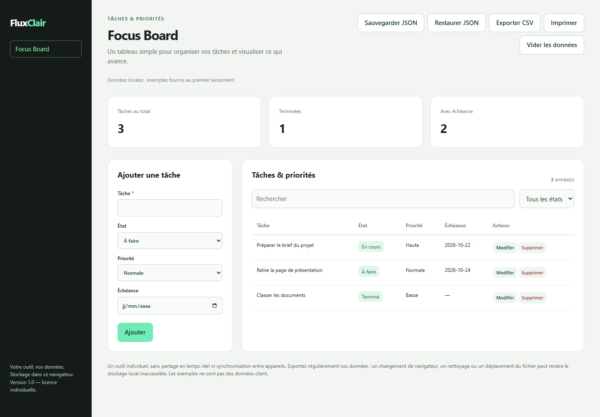Export data with Exporter CSV

[x=515, y=23]
